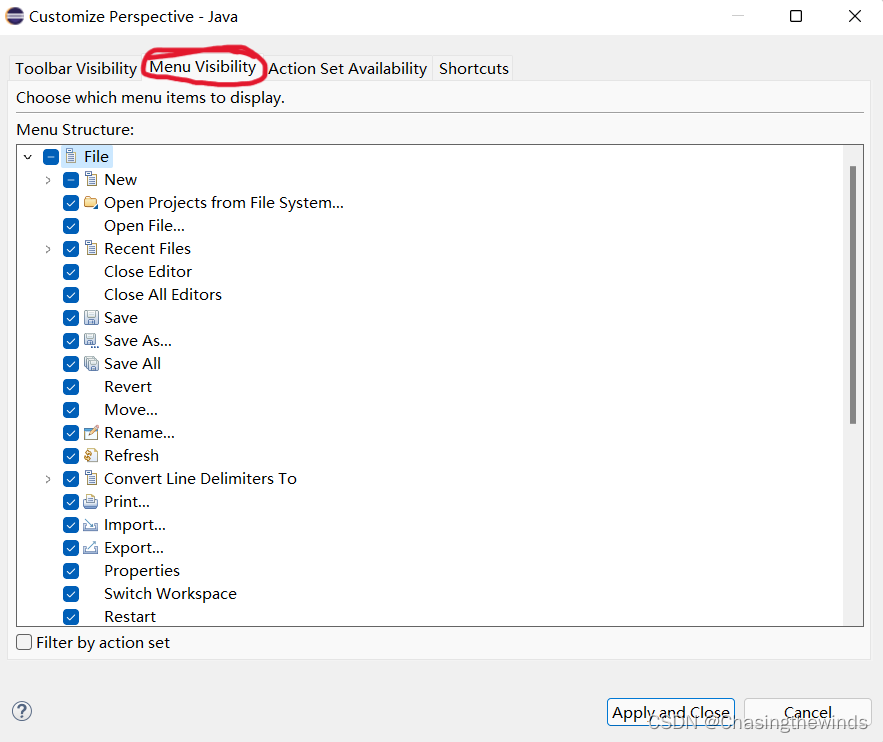Click the Print printer icon
This screenshot has width=883, height=742.
(91, 502)
